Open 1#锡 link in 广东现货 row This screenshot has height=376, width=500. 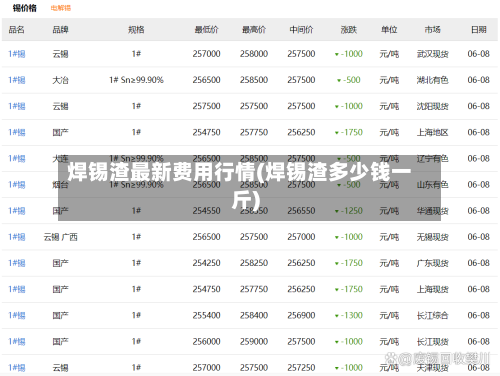coord(17,263)
